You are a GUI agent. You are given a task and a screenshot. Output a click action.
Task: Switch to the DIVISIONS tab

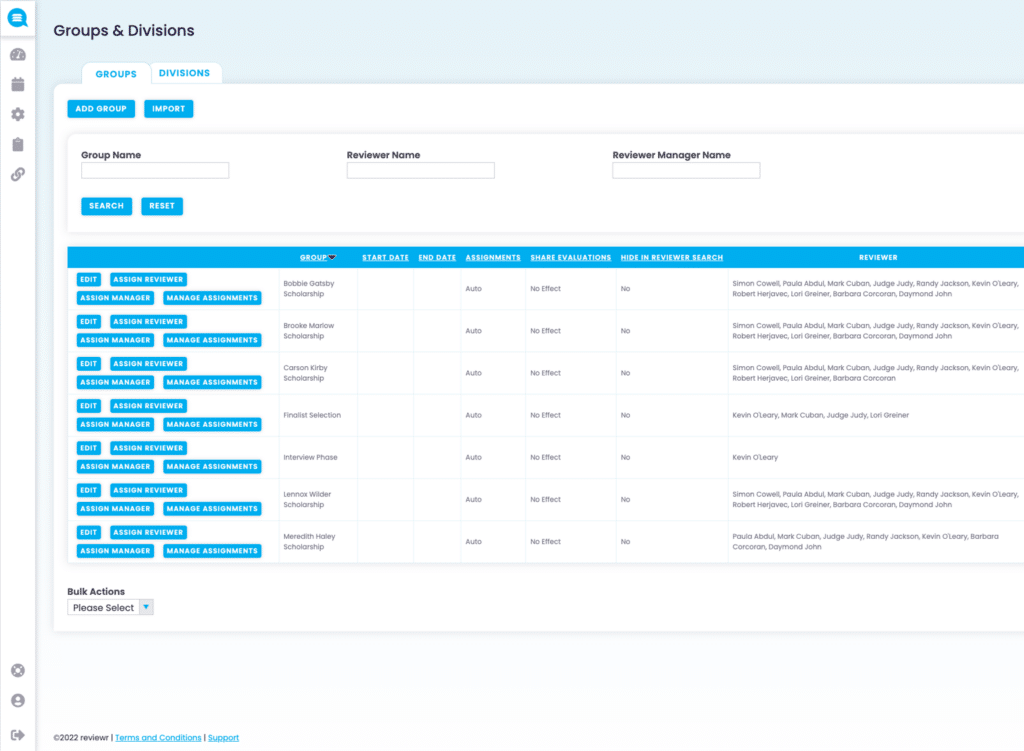[185, 72]
